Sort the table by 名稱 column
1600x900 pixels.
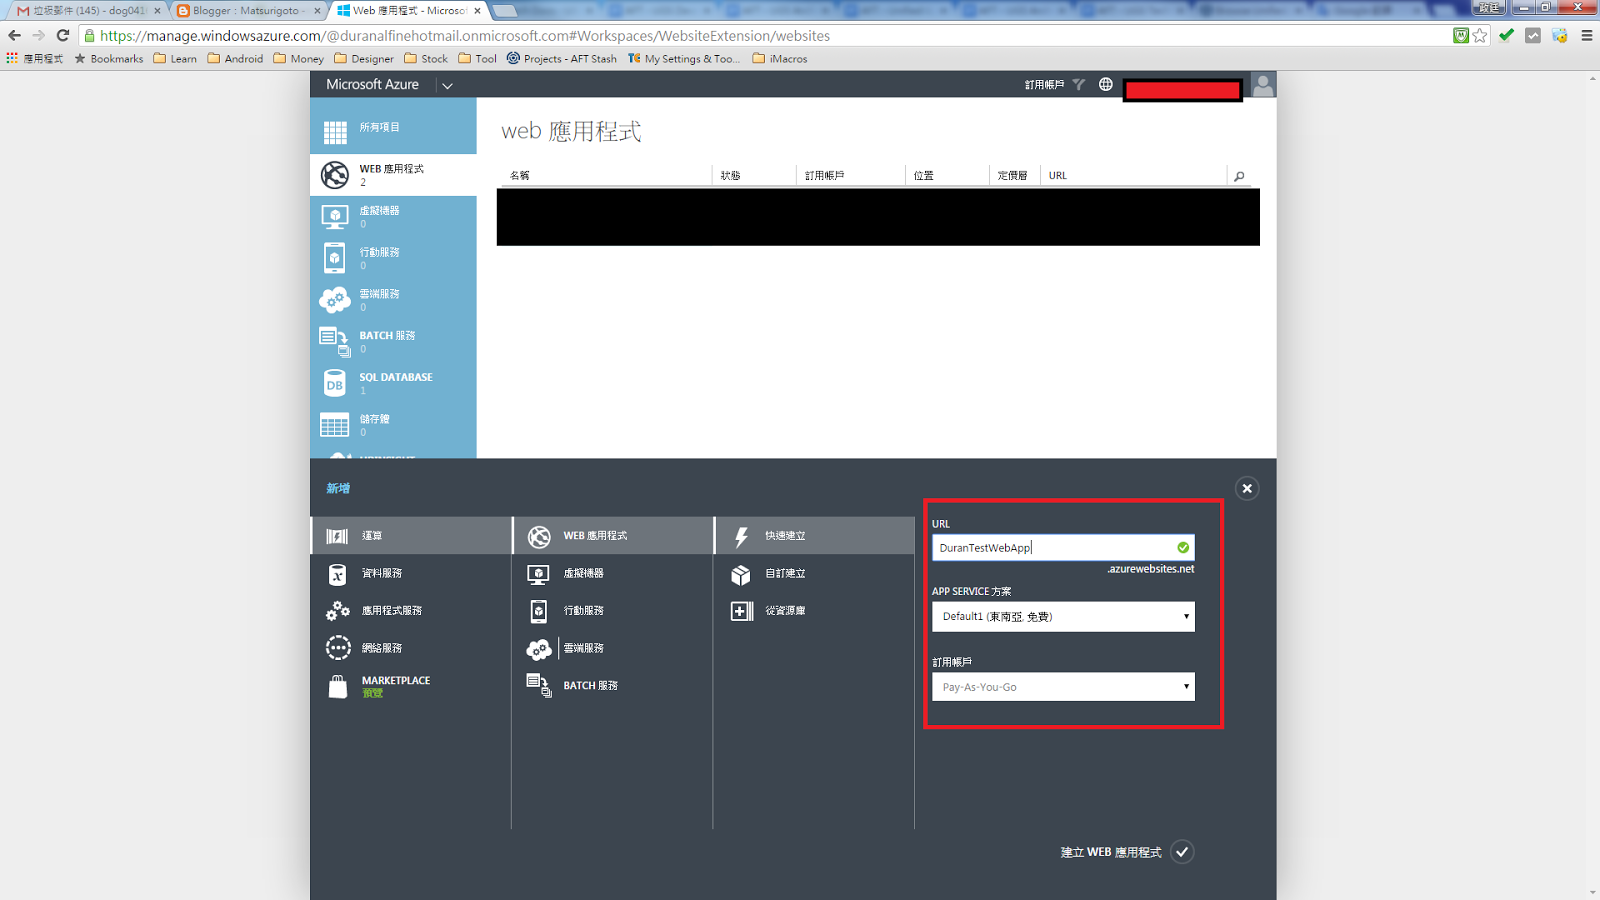(520, 176)
